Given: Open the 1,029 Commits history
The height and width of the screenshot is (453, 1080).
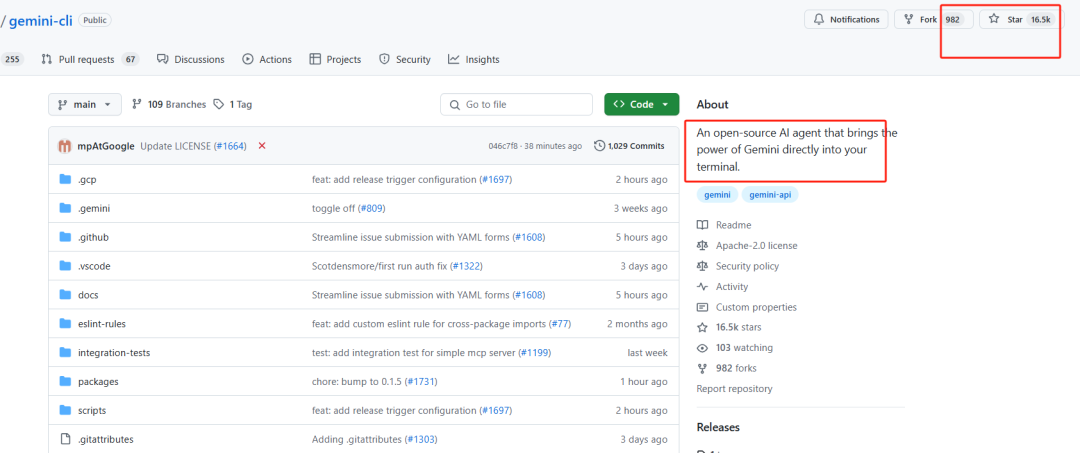Looking at the screenshot, I should tap(630, 146).
